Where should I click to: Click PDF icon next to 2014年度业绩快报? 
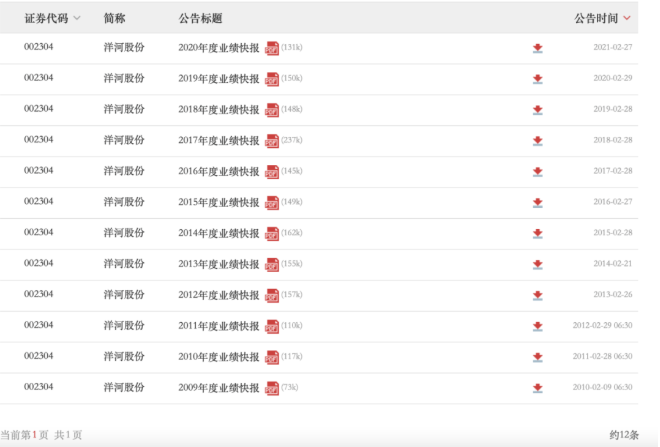click(271, 234)
